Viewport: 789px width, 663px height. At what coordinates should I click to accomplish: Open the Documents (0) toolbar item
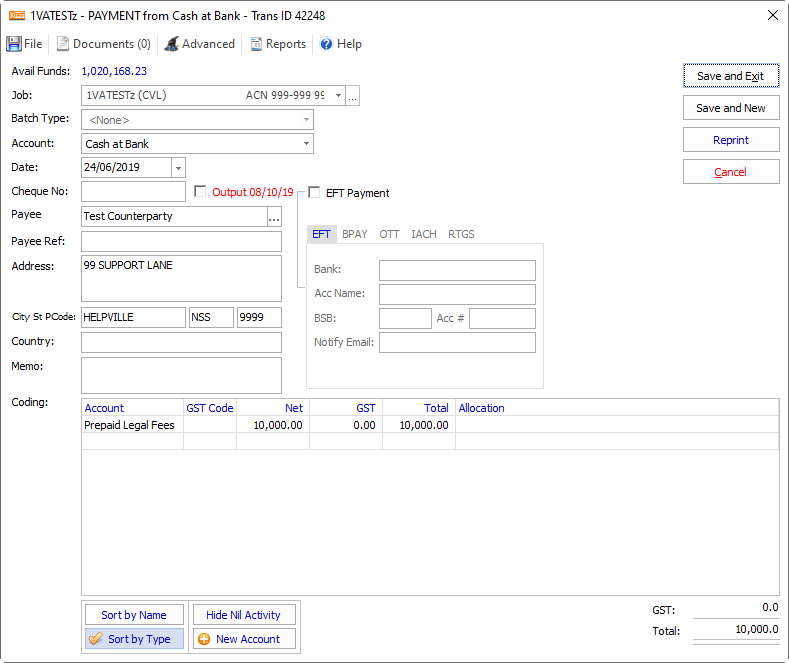click(x=103, y=44)
